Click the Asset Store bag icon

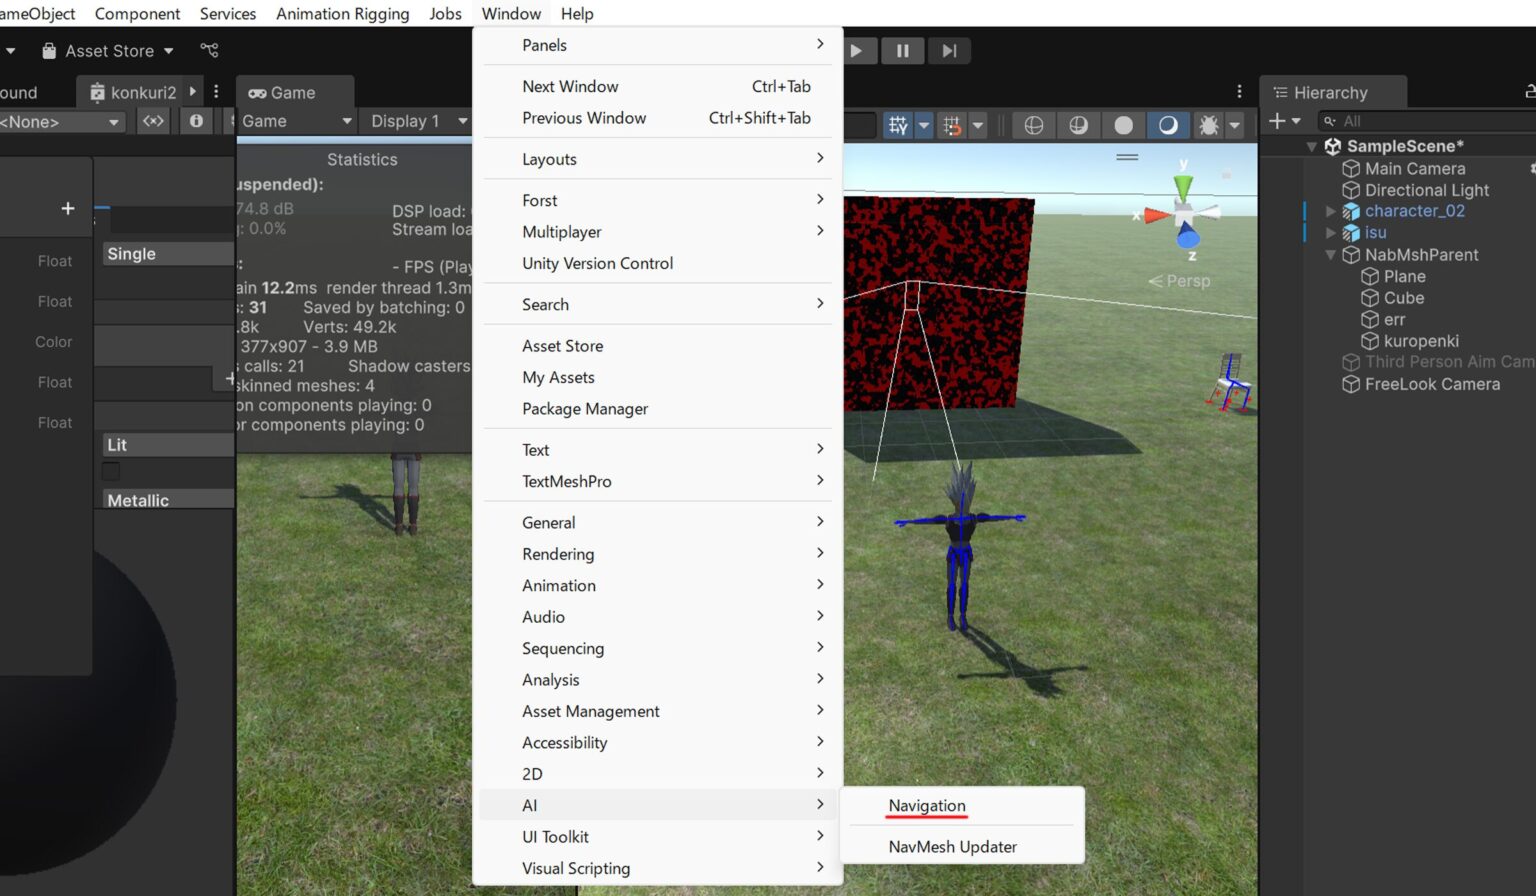pos(48,50)
